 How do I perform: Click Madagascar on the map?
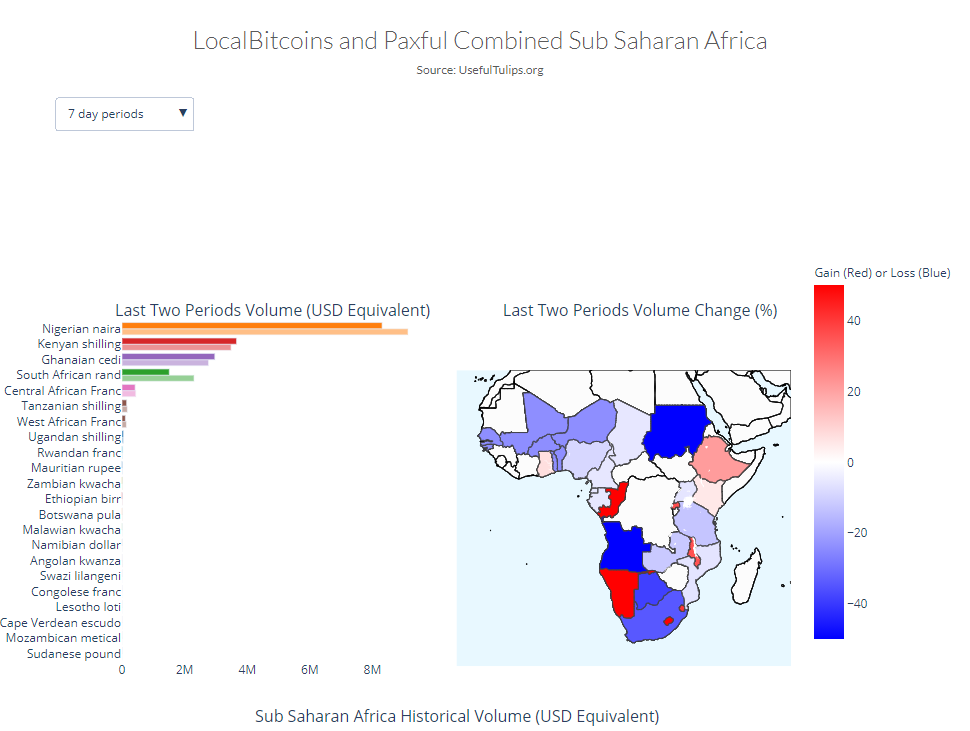(x=748, y=576)
